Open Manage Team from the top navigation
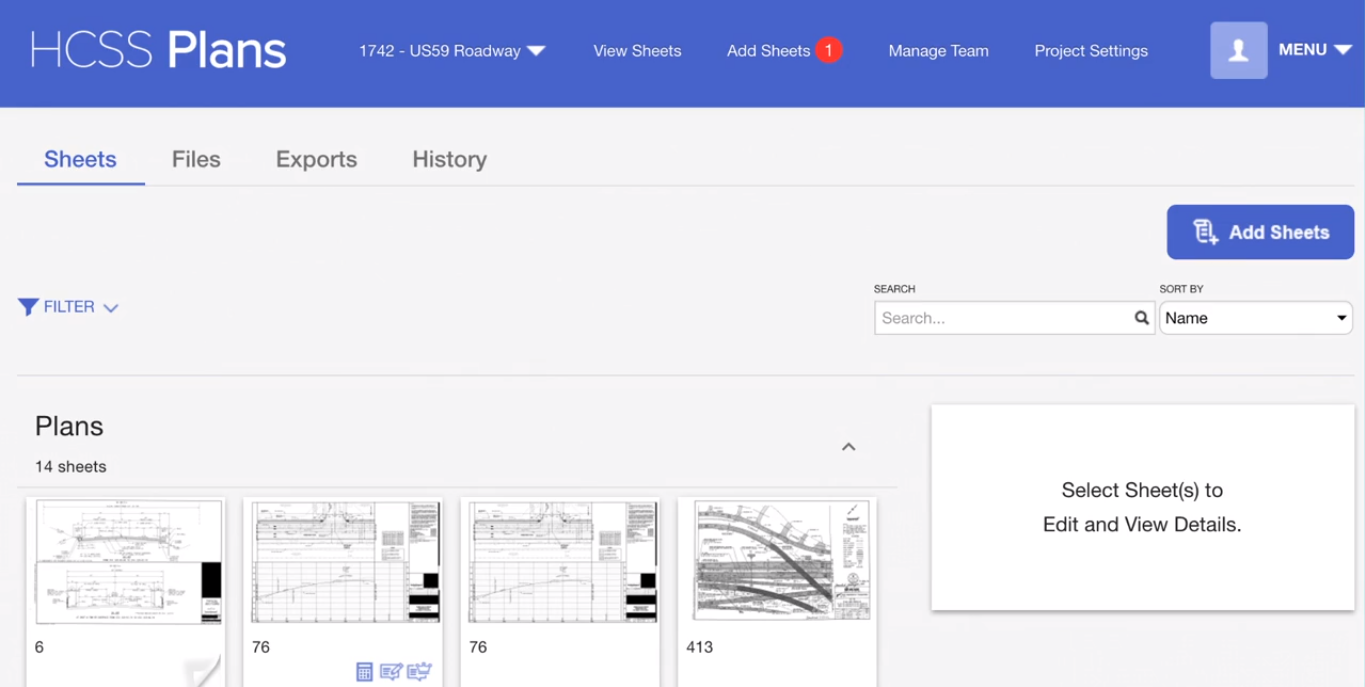The image size is (1365, 687). pyautogui.click(x=938, y=51)
